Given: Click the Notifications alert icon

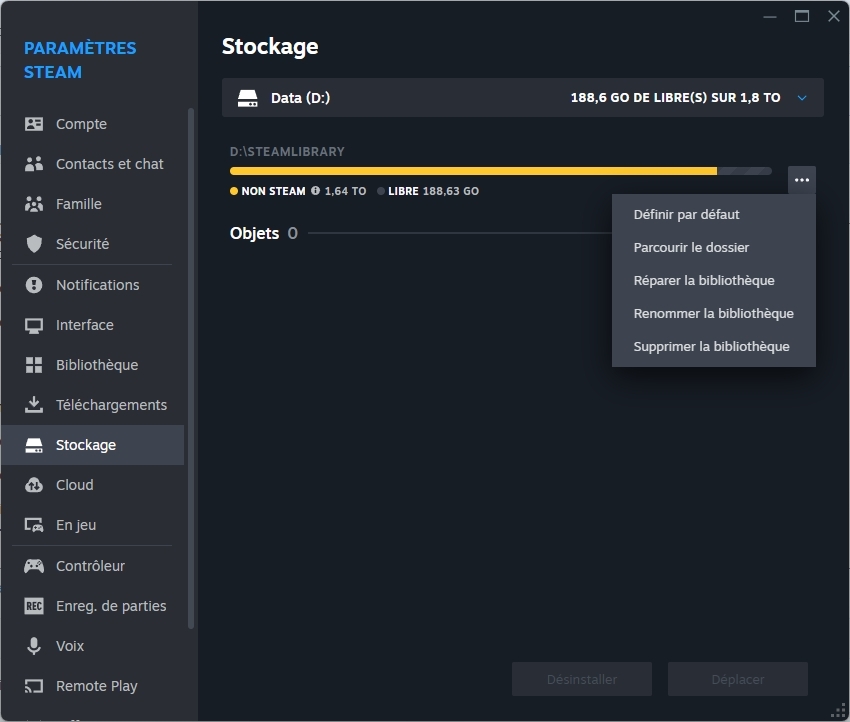Looking at the screenshot, I should [x=34, y=285].
